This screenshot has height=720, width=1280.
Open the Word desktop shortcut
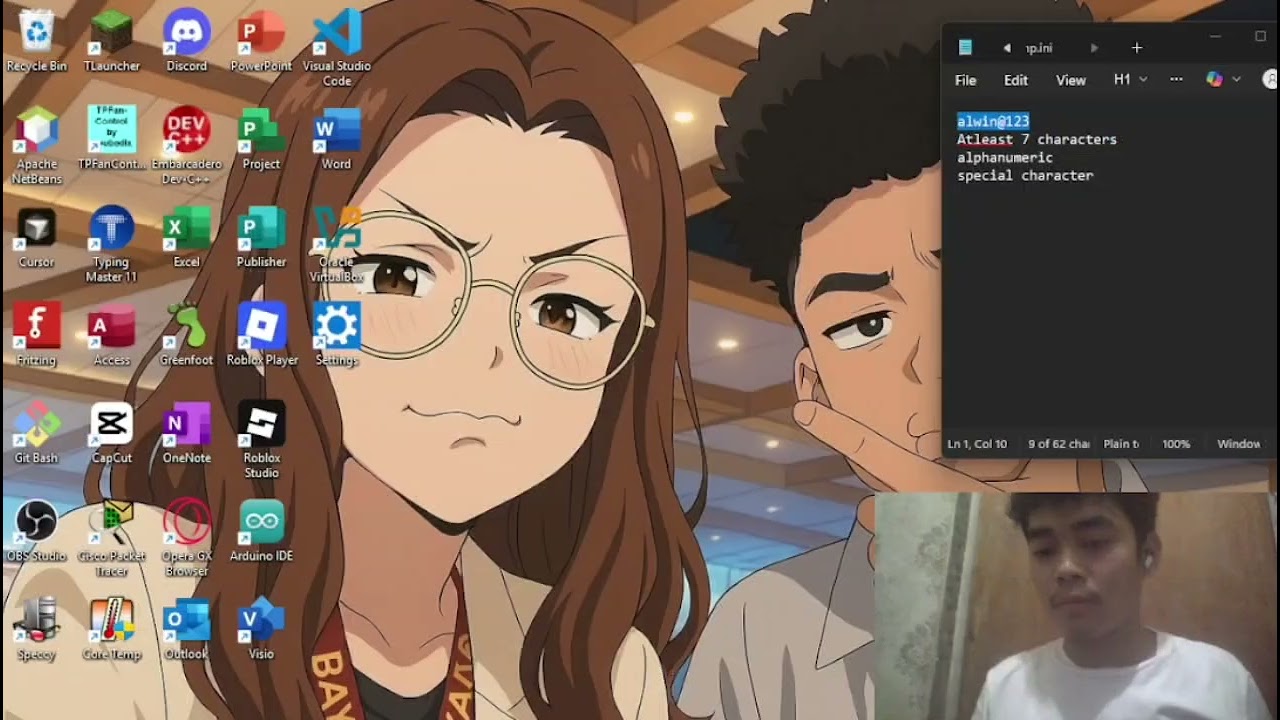pos(336,139)
